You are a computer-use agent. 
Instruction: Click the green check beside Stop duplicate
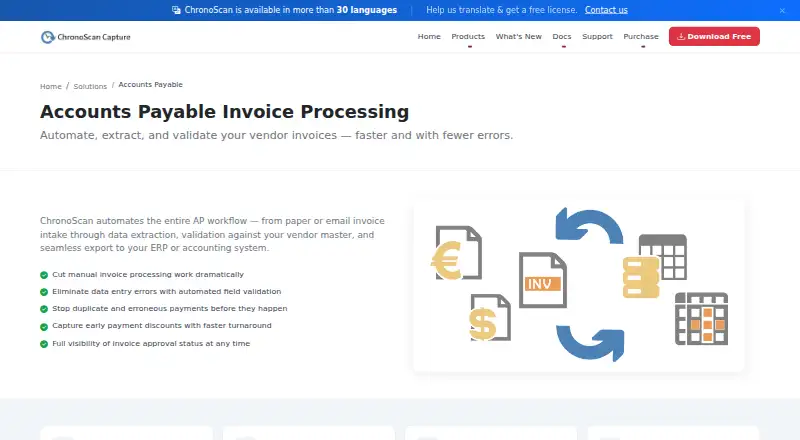coord(44,309)
